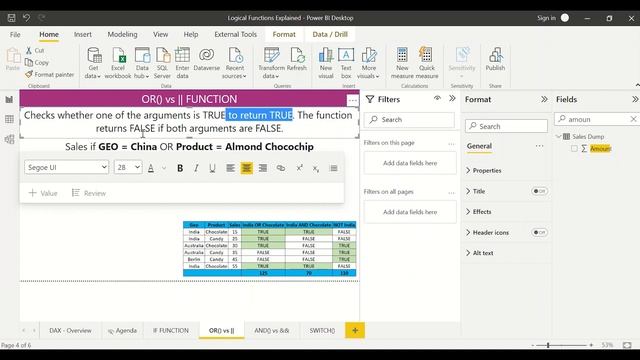Image resolution: width=640 pixels, height=360 pixels.
Task: Open Get data
Action: 93,62
